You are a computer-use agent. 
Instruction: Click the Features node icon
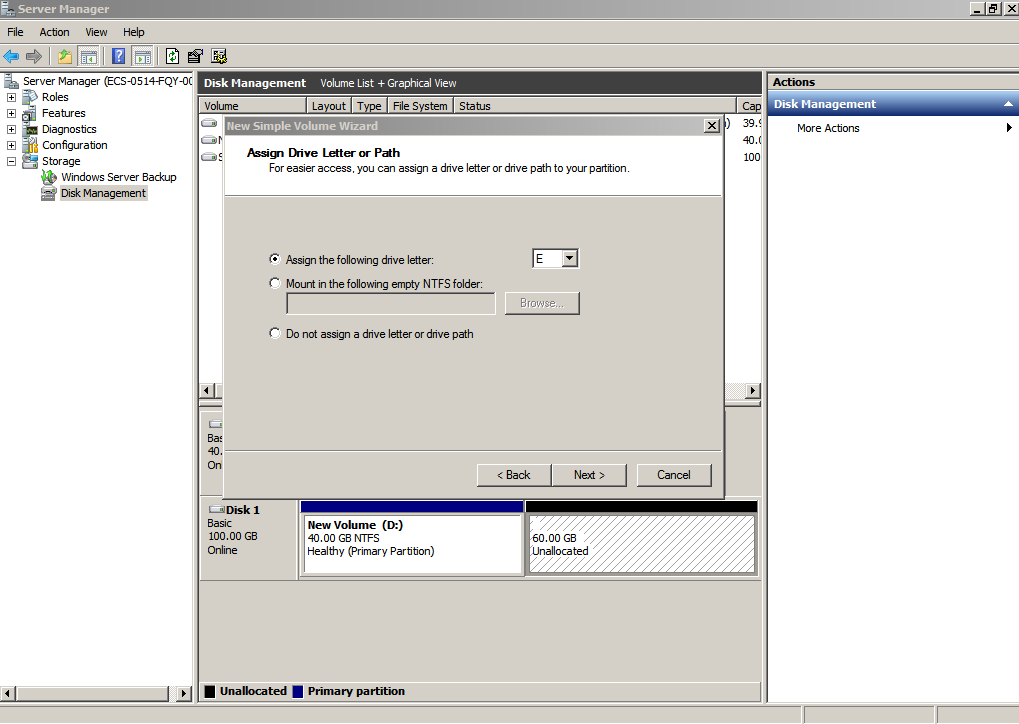pos(30,114)
